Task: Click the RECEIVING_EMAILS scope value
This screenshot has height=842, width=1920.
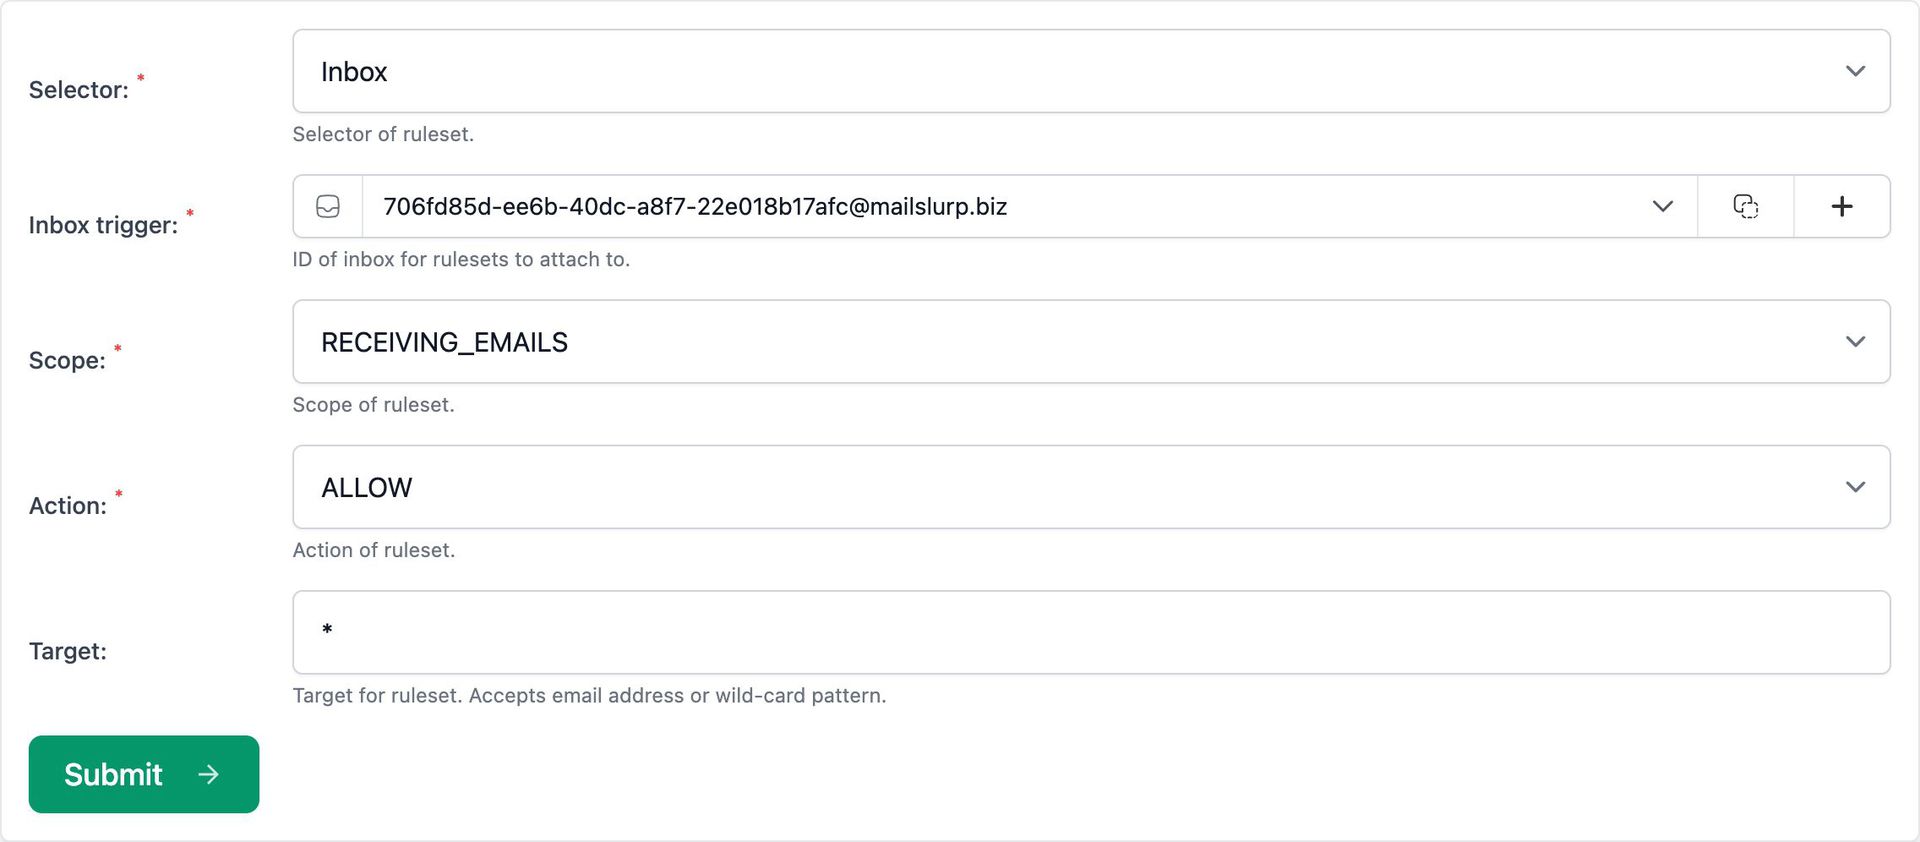Action: click(444, 343)
